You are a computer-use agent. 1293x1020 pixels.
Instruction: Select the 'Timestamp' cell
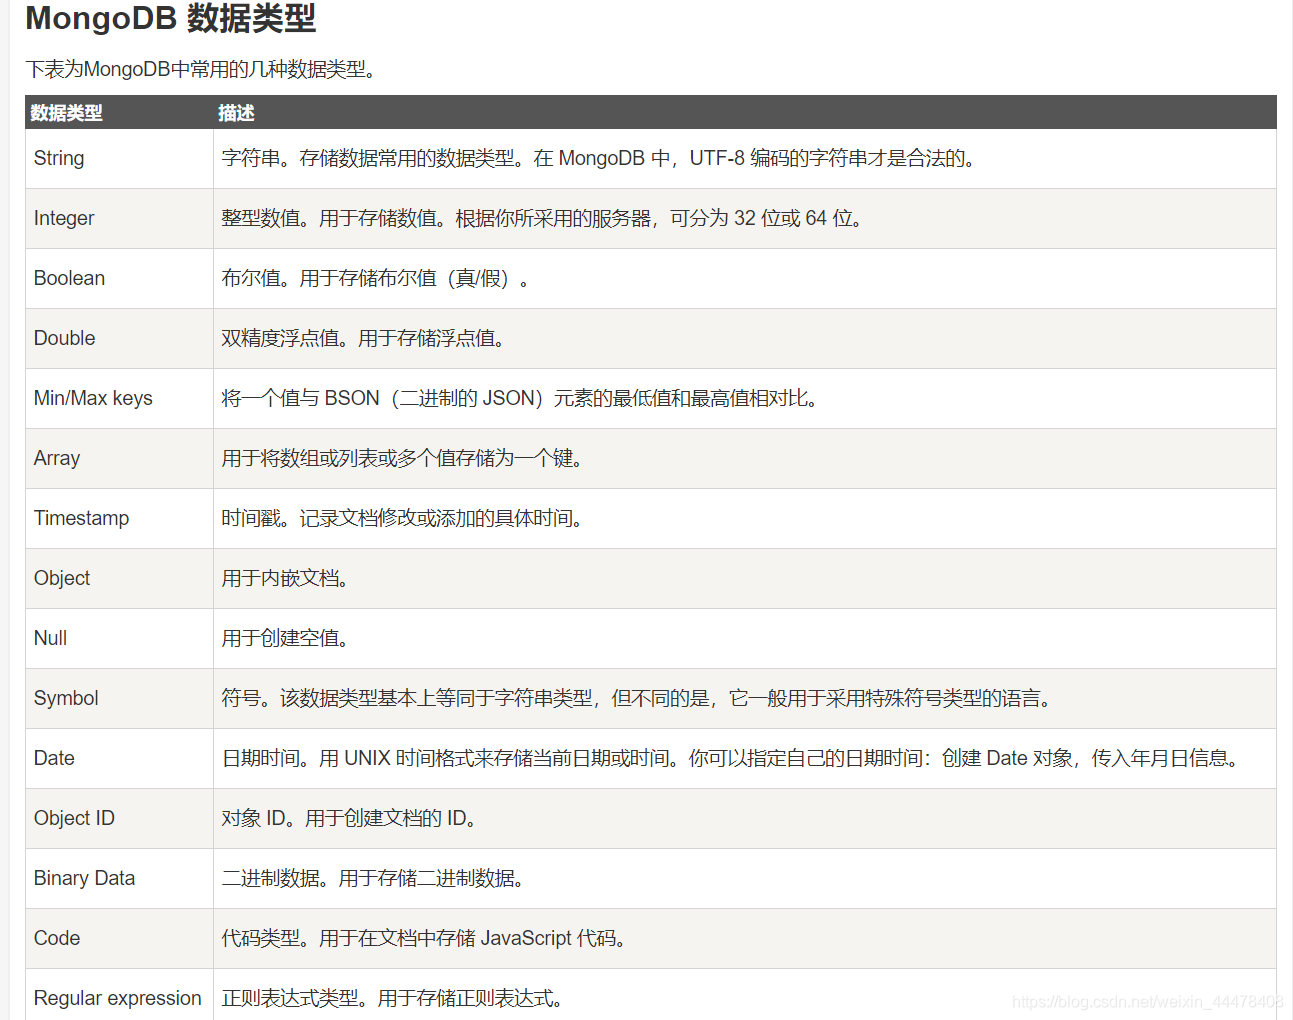[119, 518]
